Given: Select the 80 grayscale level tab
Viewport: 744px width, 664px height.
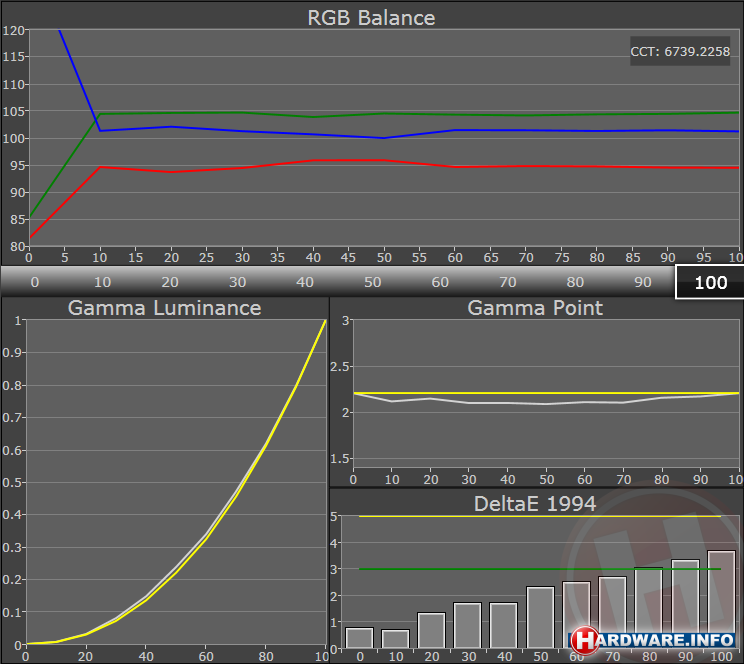Looking at the screenshot, I should [x=575, y=282].
